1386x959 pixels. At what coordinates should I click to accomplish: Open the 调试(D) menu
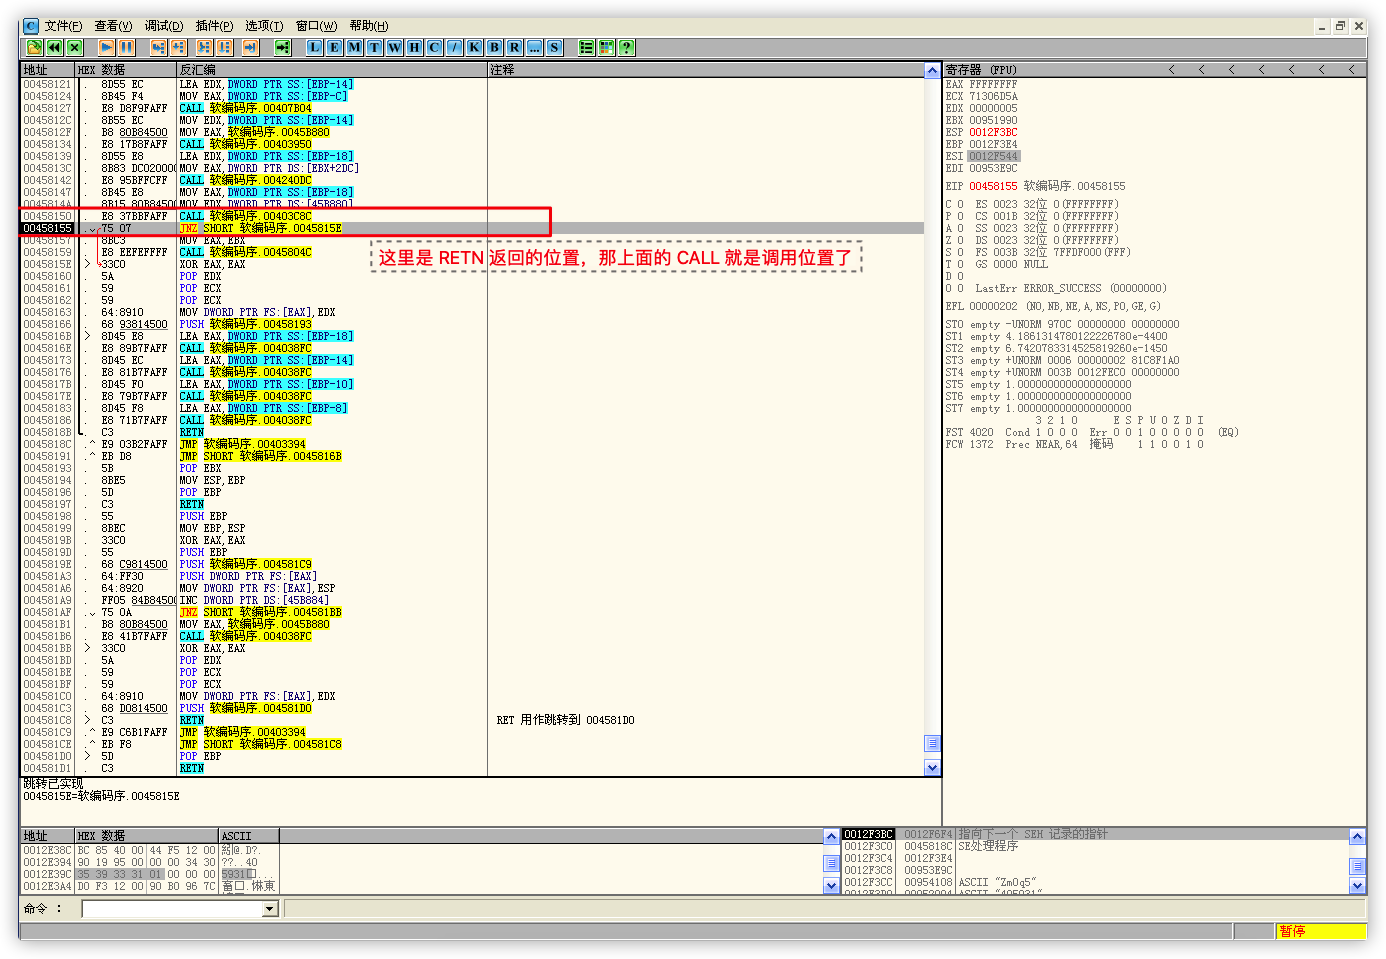point(164,26)
